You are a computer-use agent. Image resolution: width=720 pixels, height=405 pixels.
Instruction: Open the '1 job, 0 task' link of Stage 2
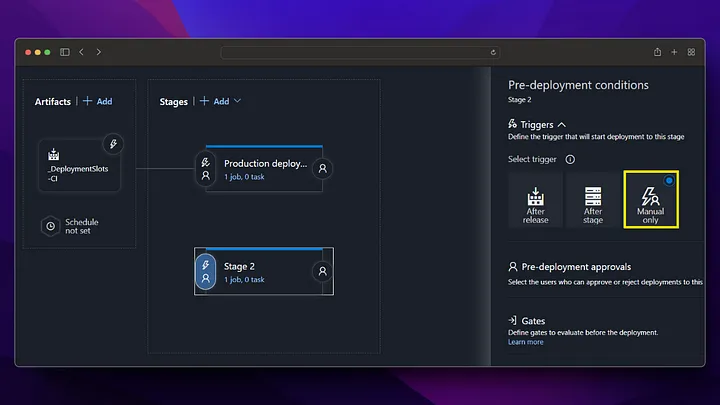pyautogui.click(x=244, y=280)
